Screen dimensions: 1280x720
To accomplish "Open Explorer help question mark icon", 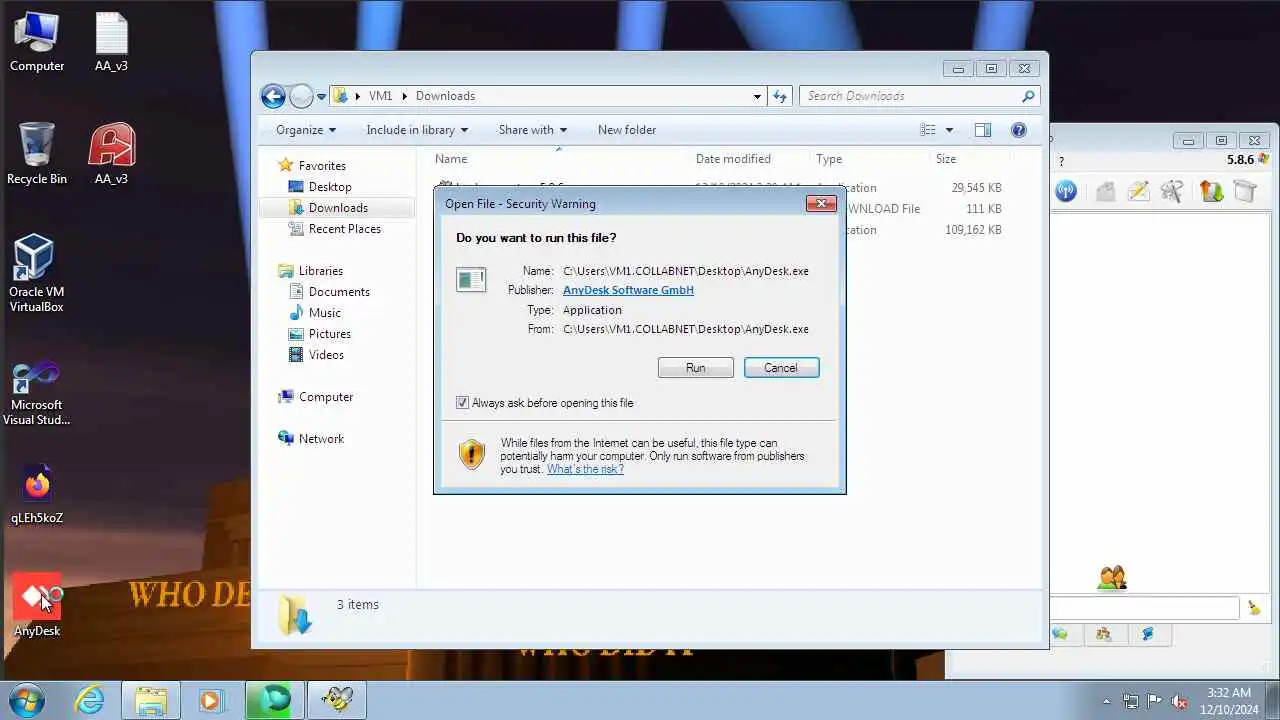I will pyautogui.click(x=1019, y=130).
